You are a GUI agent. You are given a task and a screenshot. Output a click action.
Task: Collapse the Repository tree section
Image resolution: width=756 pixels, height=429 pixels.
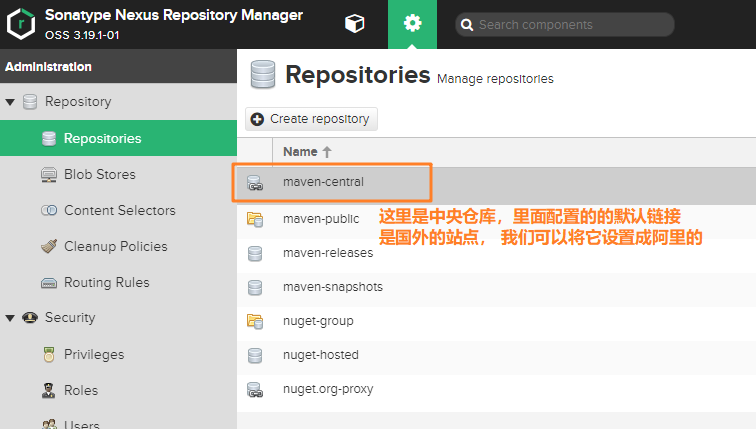(x=10, y=102)
